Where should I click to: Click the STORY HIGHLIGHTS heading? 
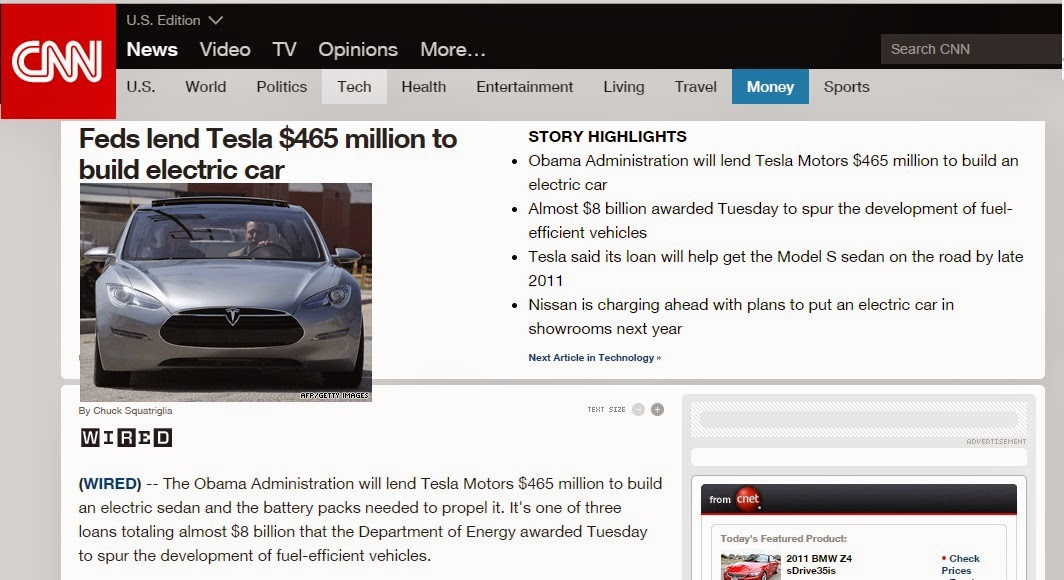pos(607,136)
